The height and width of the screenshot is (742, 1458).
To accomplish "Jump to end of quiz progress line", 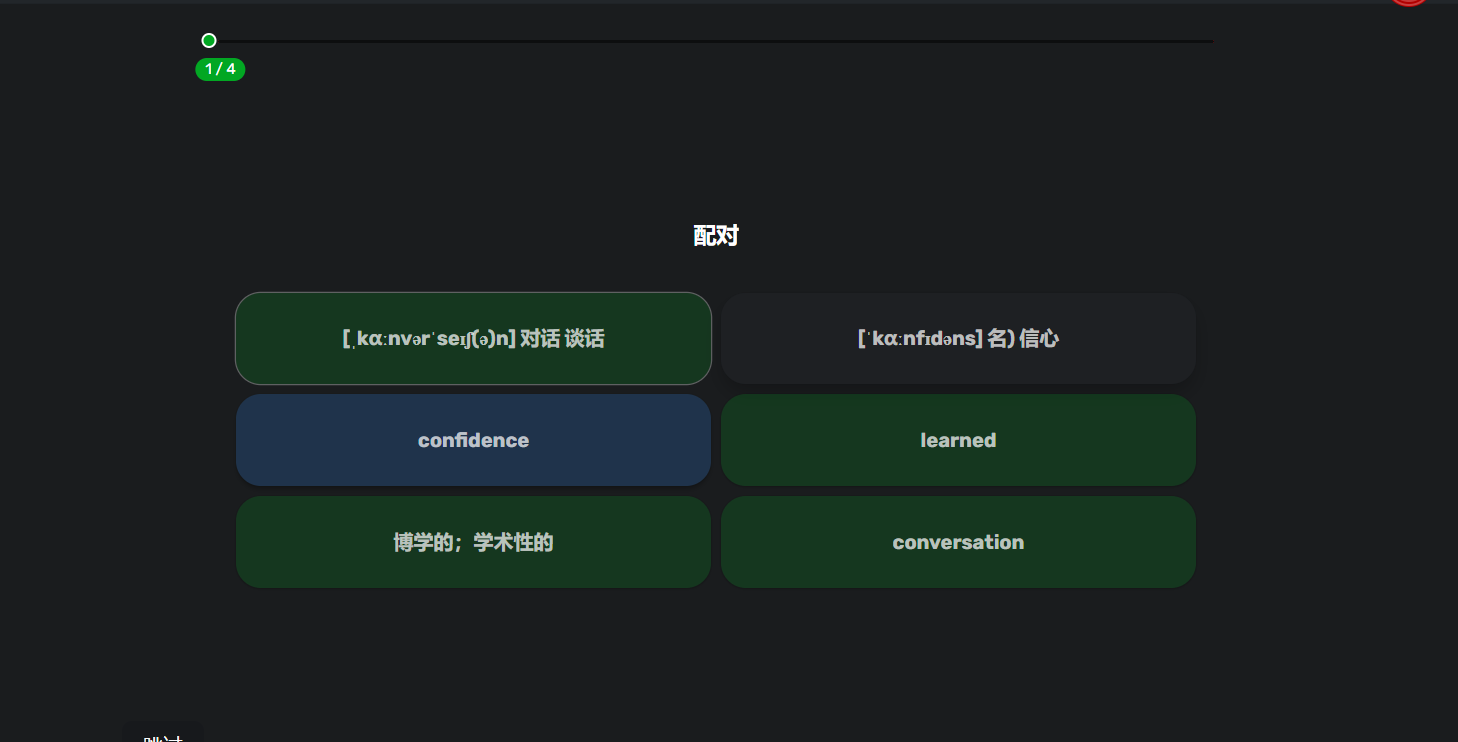I will (1210, 41).
